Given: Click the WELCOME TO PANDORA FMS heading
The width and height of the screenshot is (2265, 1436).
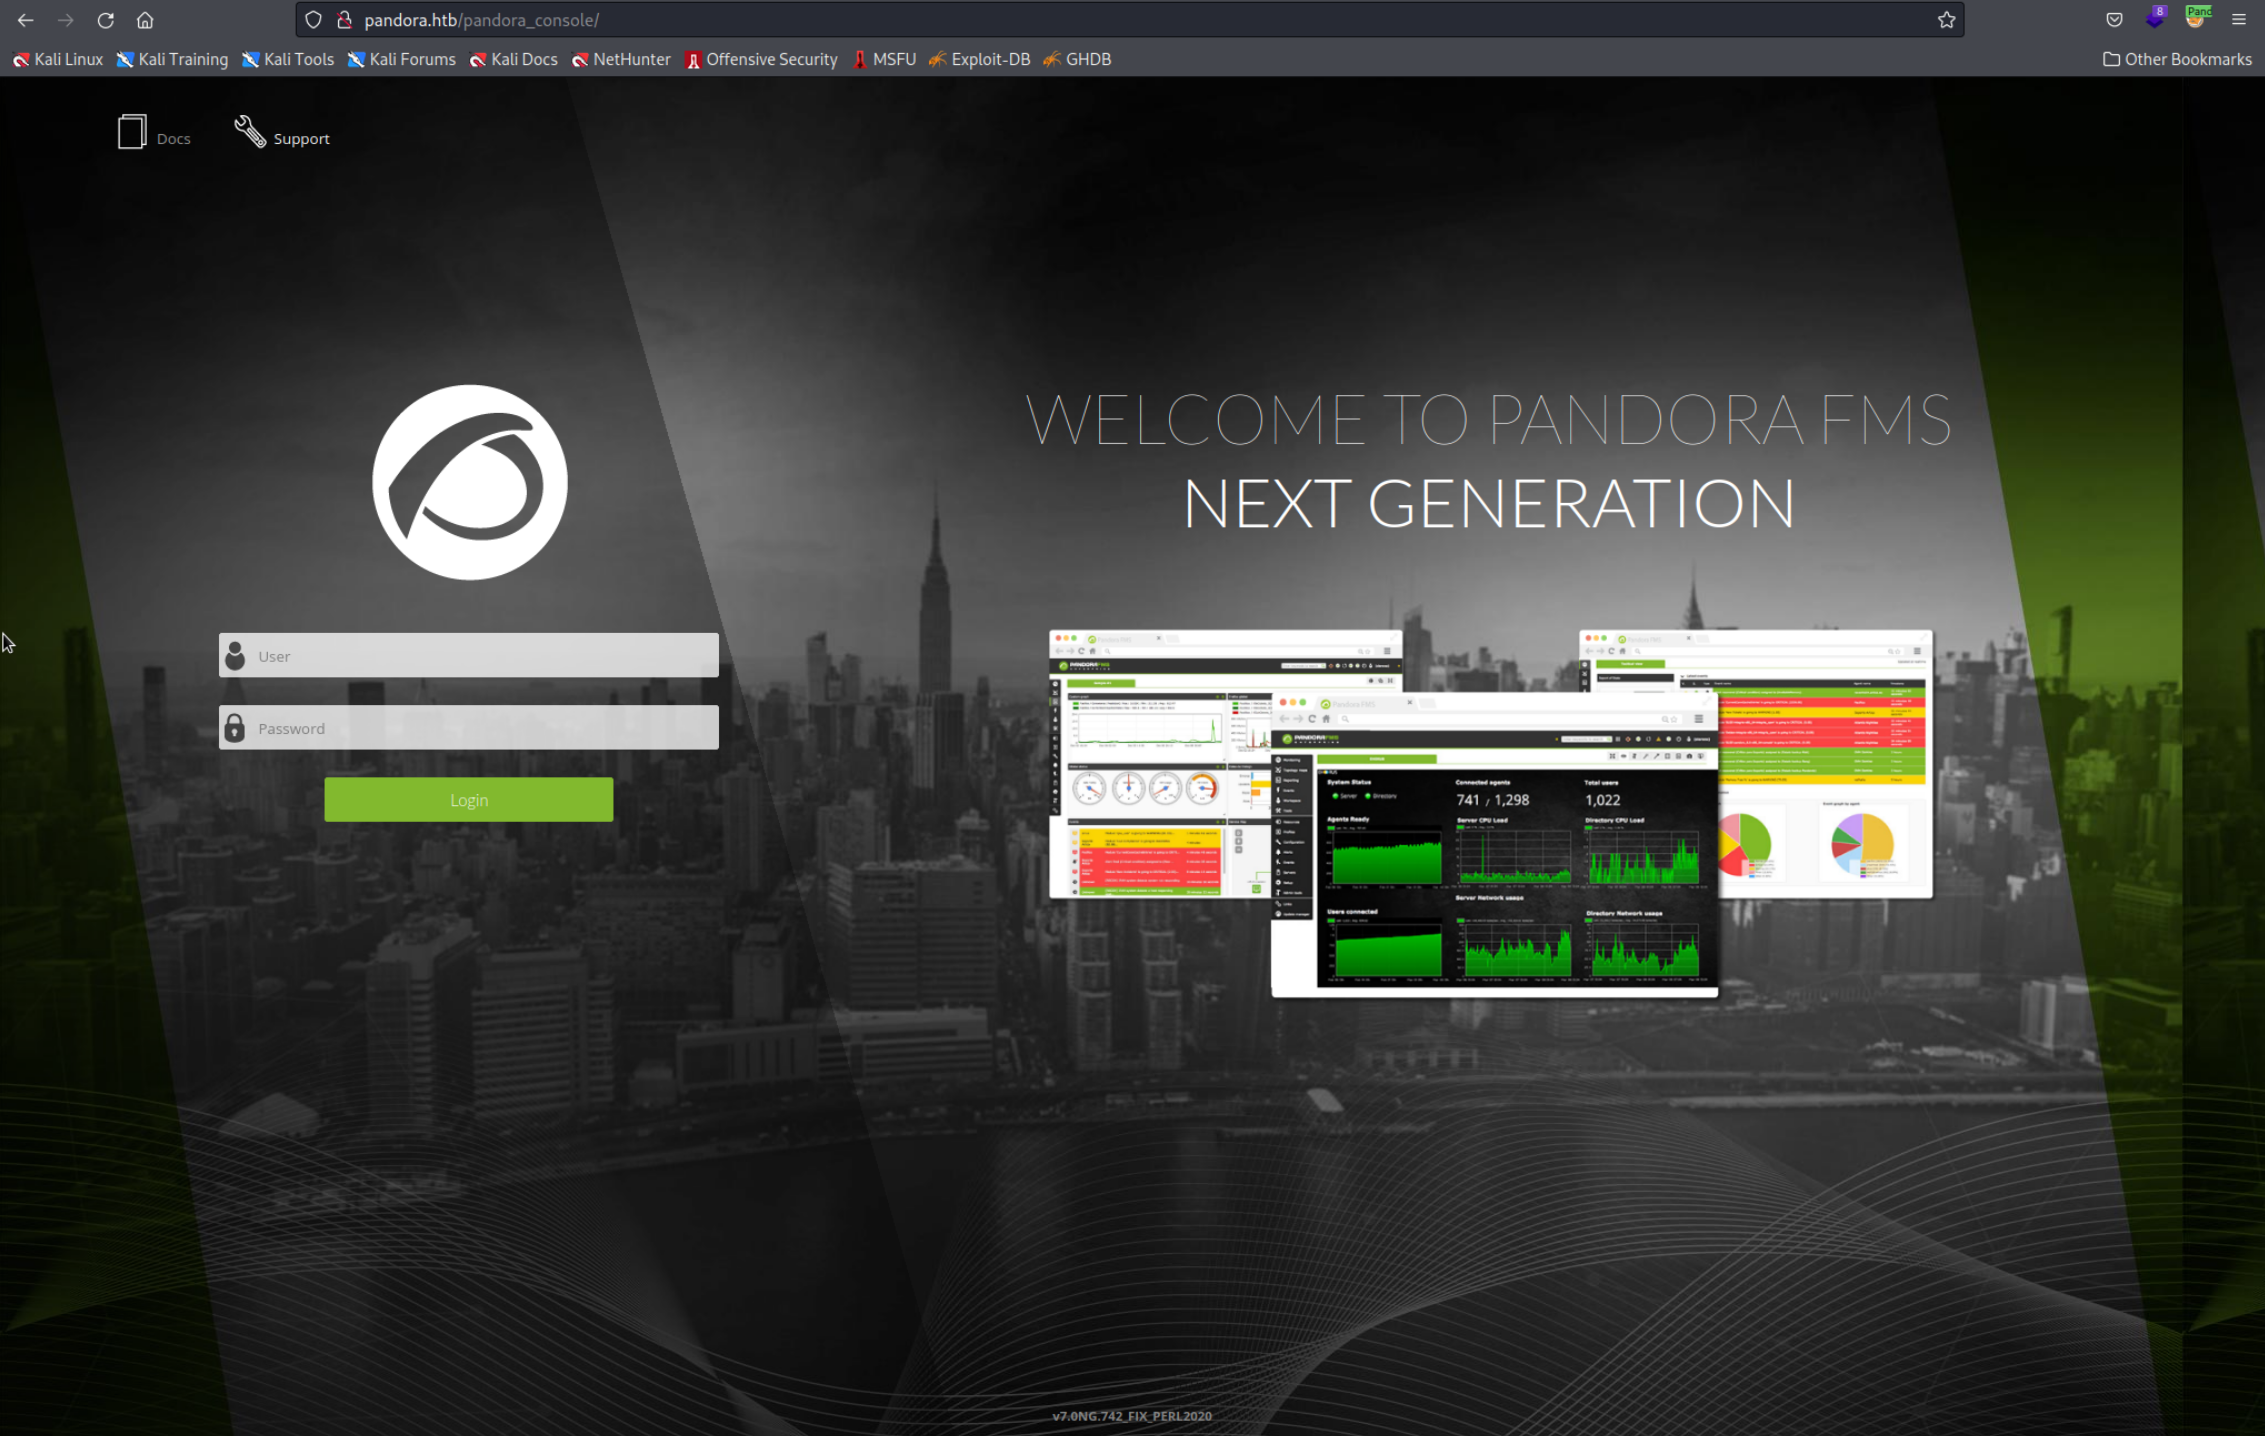Looking at the screenshot, I should click(1488, 419).
